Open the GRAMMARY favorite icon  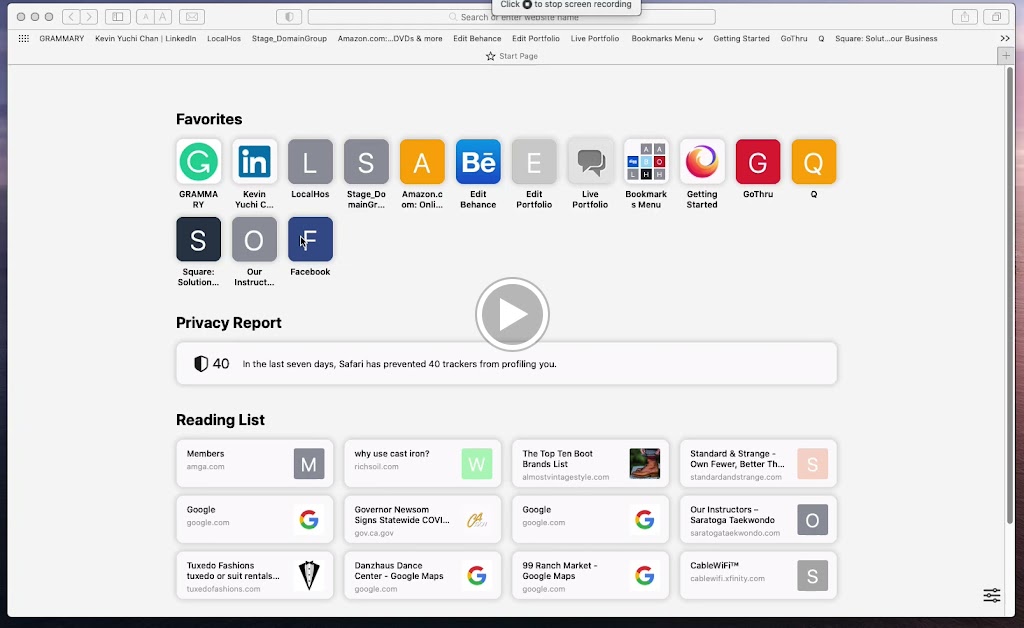click(x=199, y=161)
